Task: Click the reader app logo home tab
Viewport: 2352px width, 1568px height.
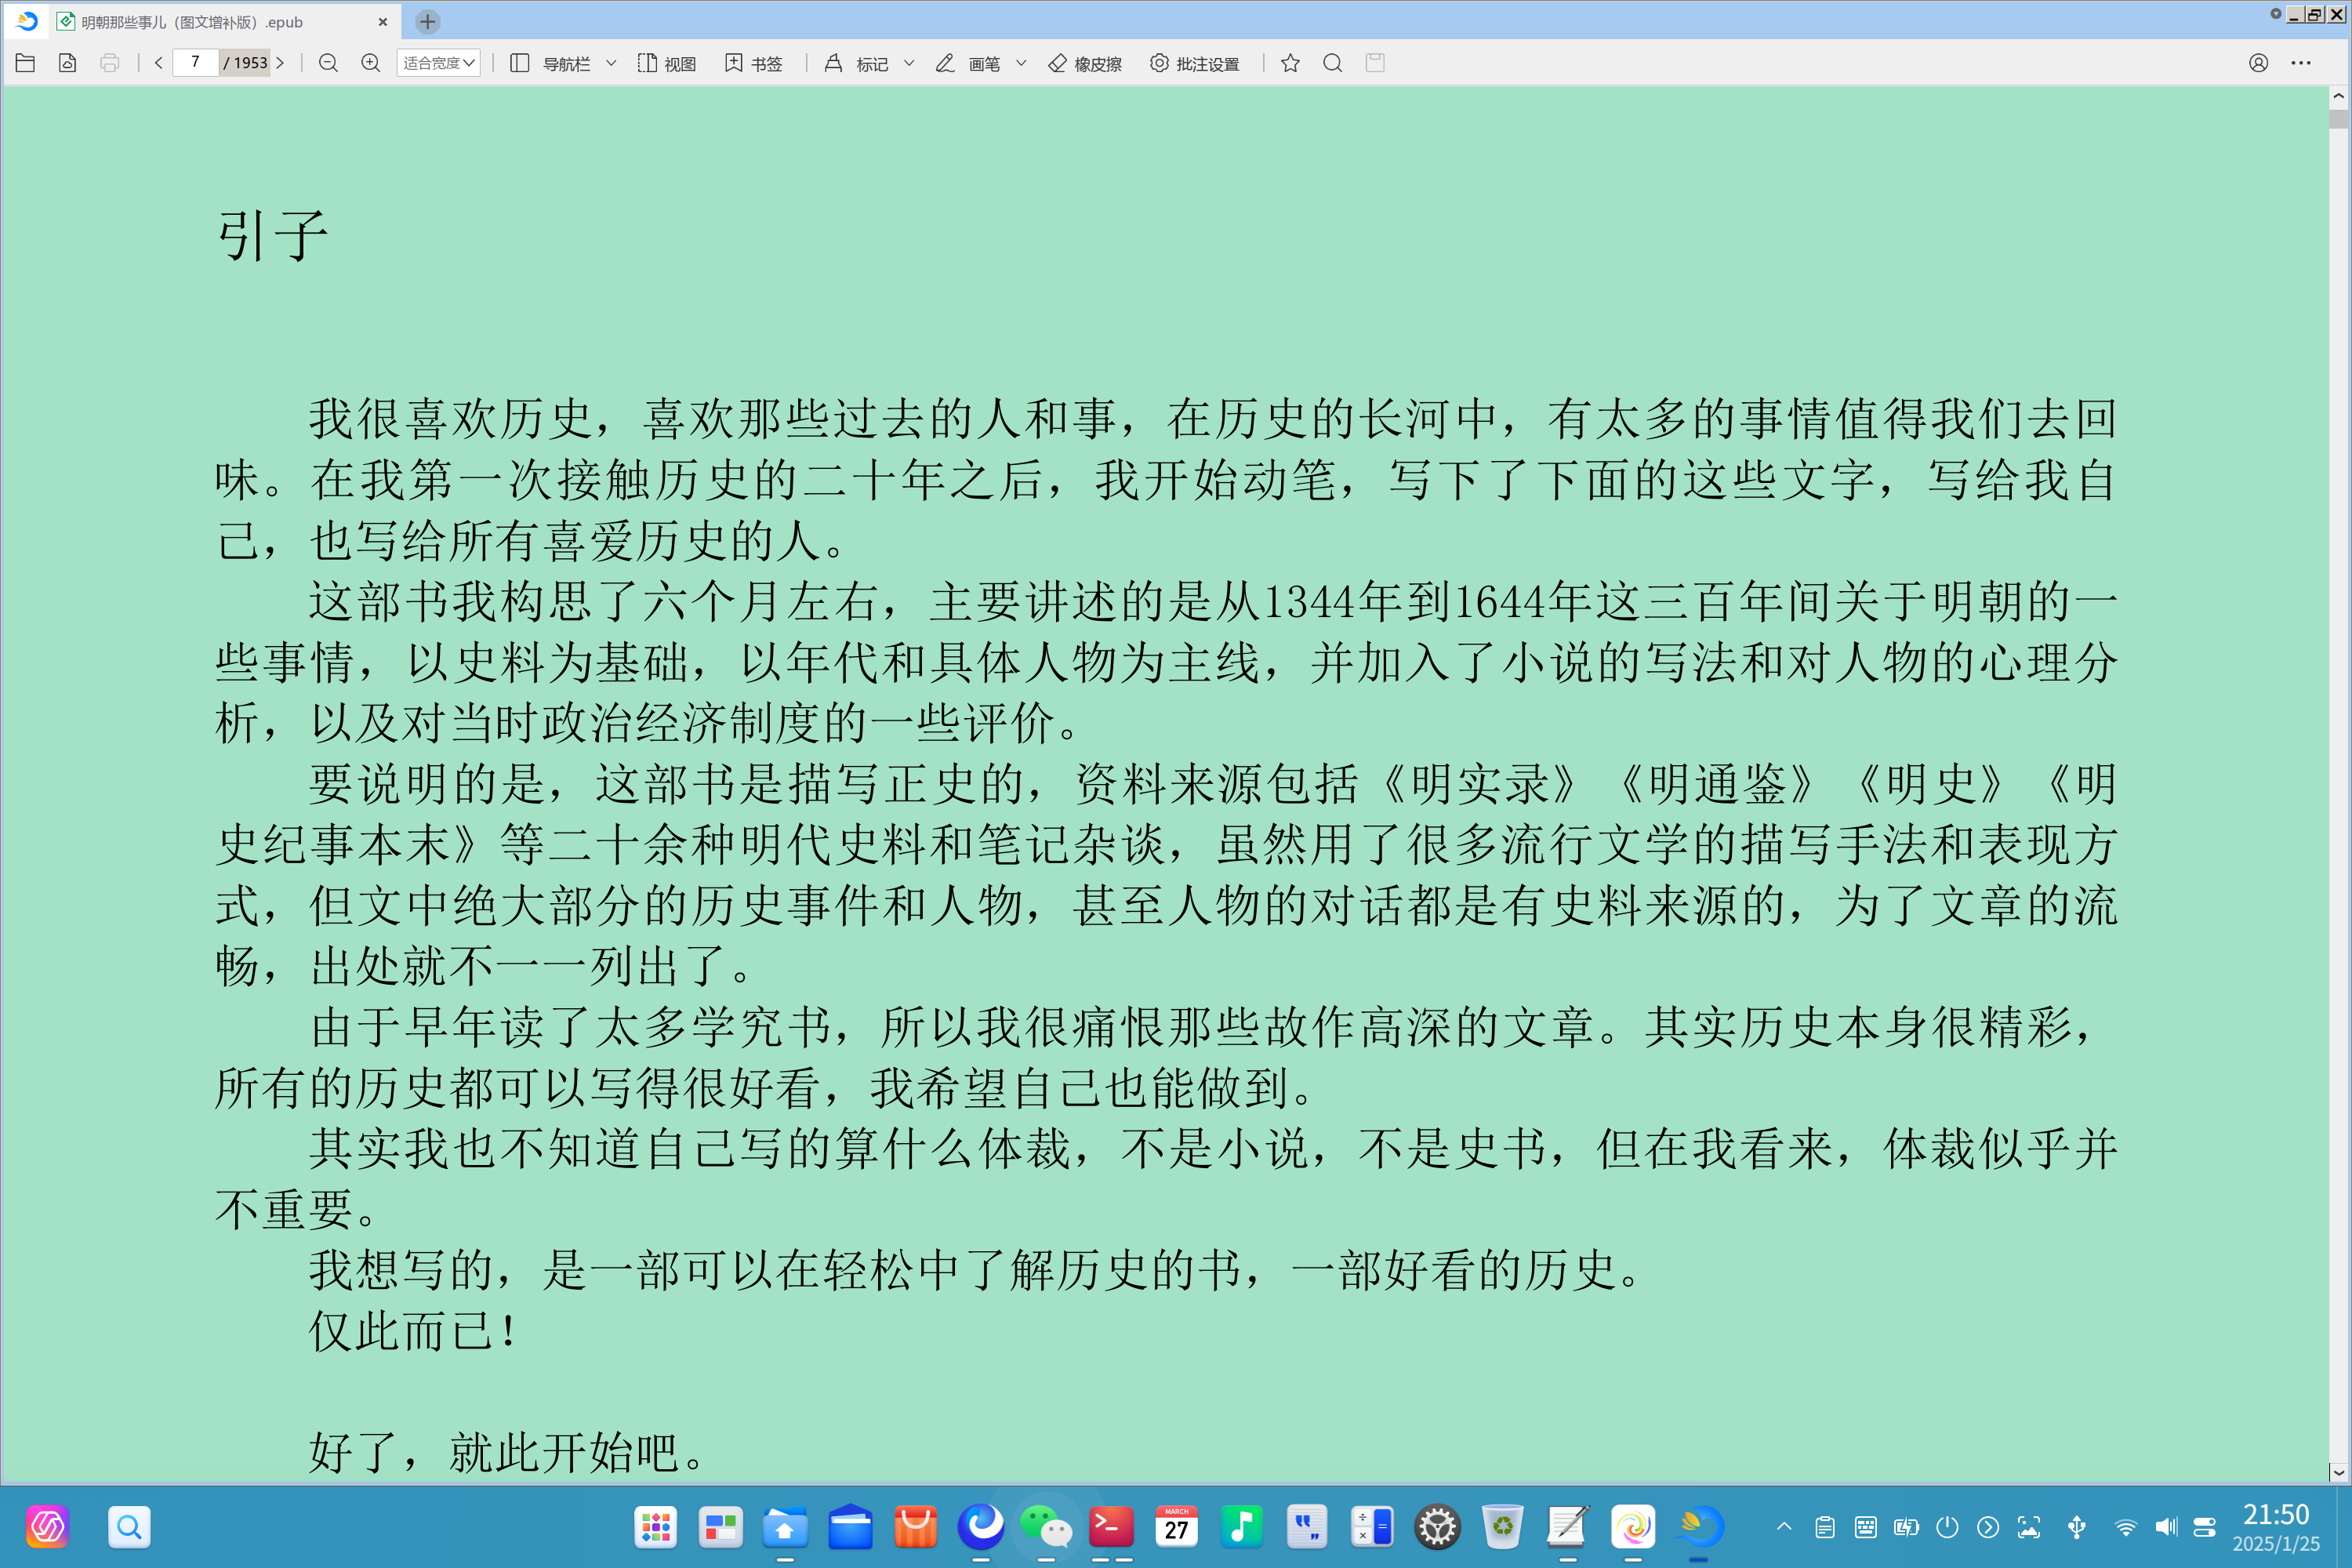Action: click(27, 21)
